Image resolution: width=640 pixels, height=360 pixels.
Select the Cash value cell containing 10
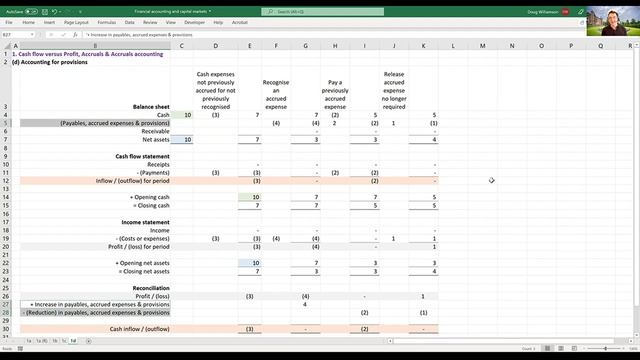coord(182,115)
